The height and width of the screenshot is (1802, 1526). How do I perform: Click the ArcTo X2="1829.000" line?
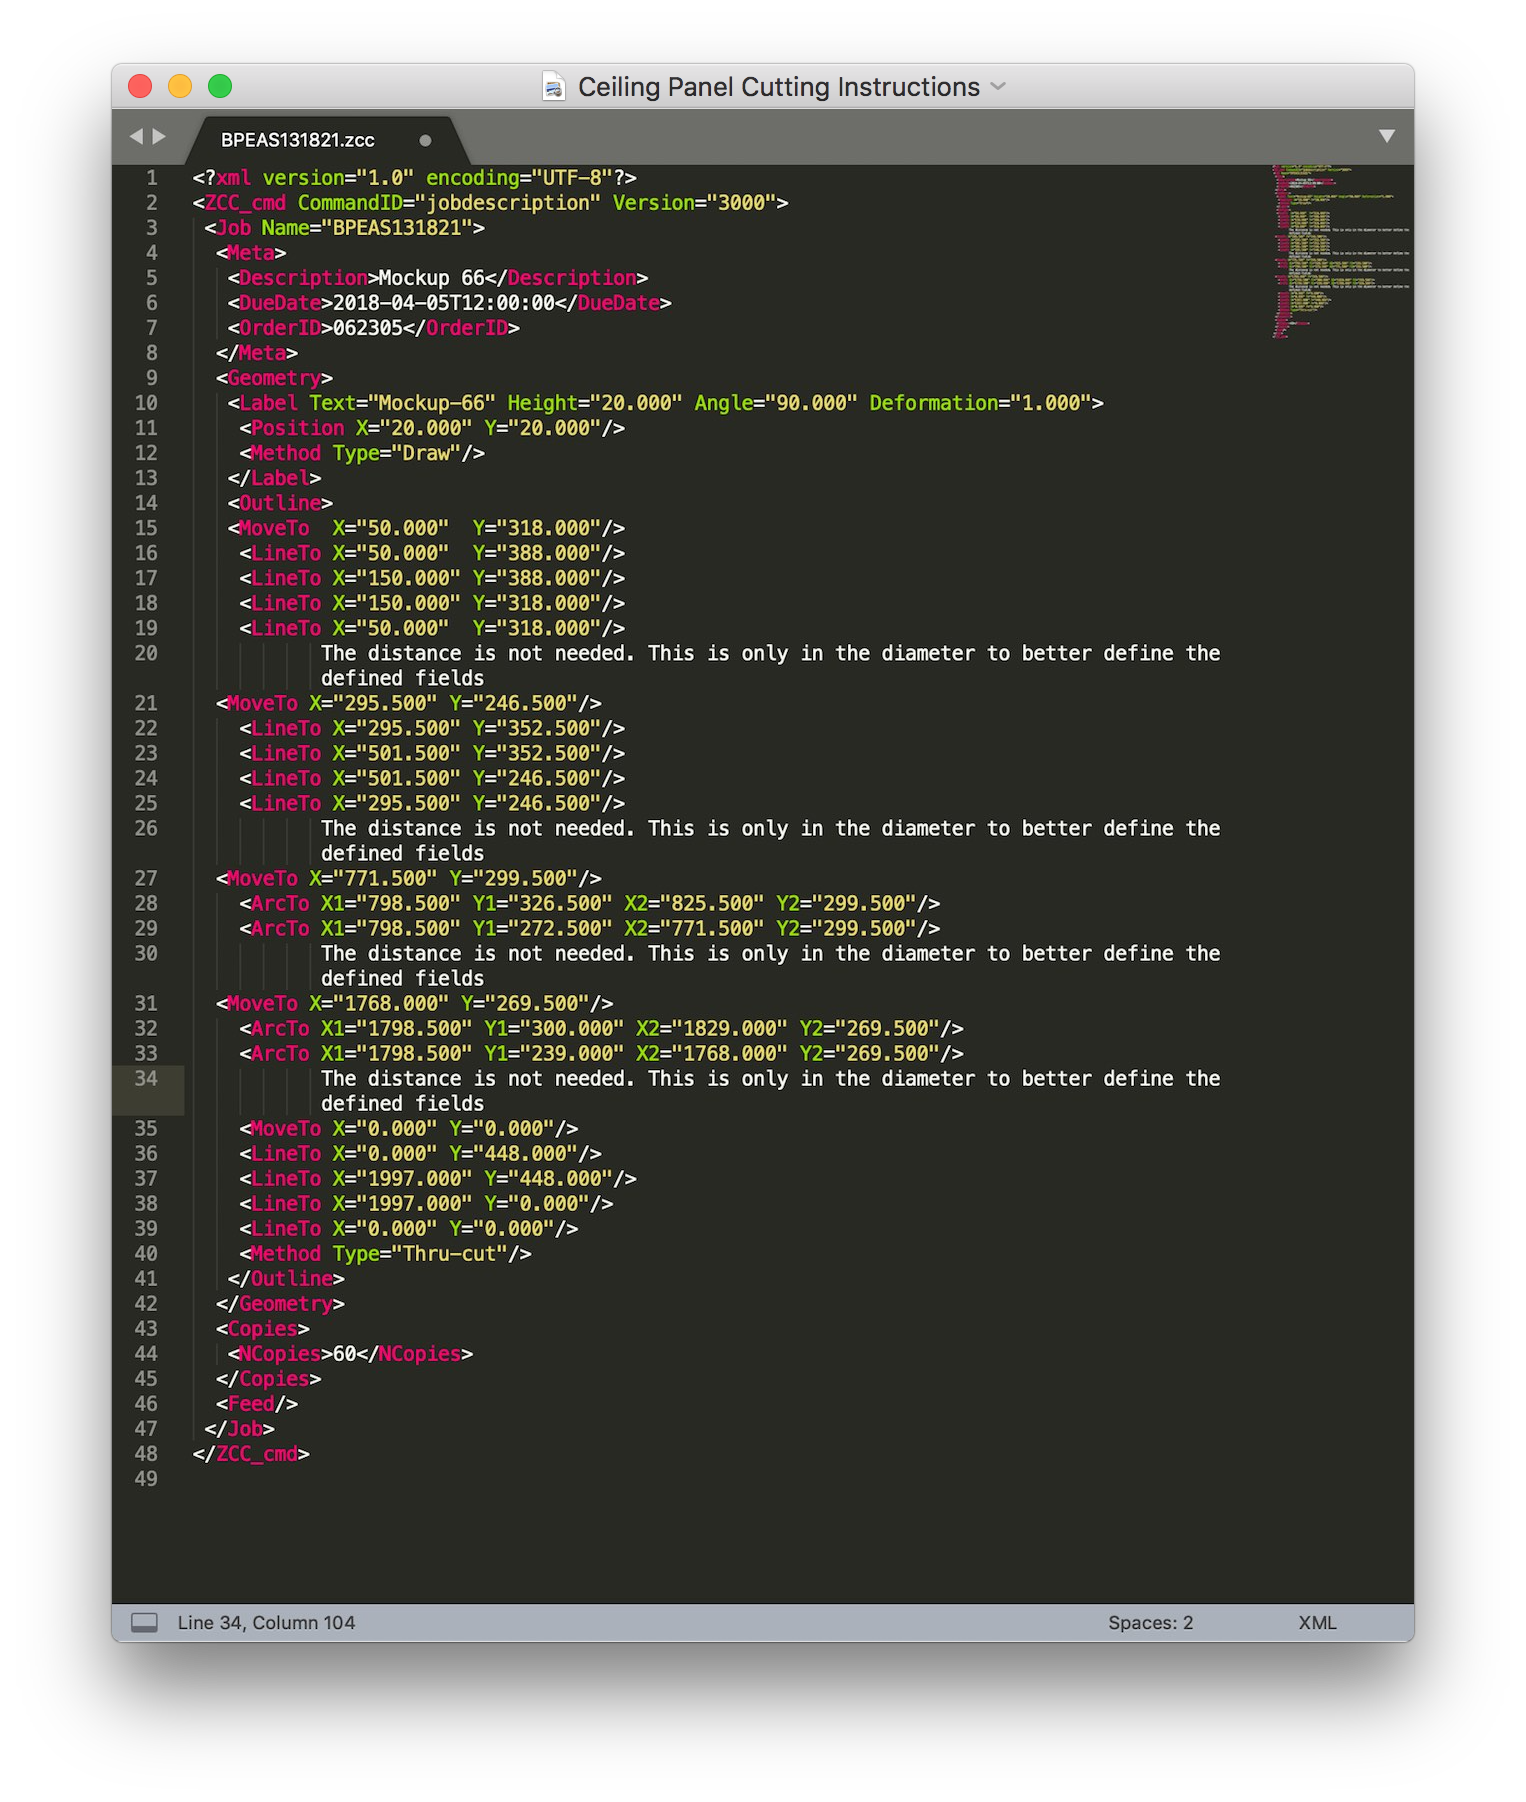pos(601,1028)
